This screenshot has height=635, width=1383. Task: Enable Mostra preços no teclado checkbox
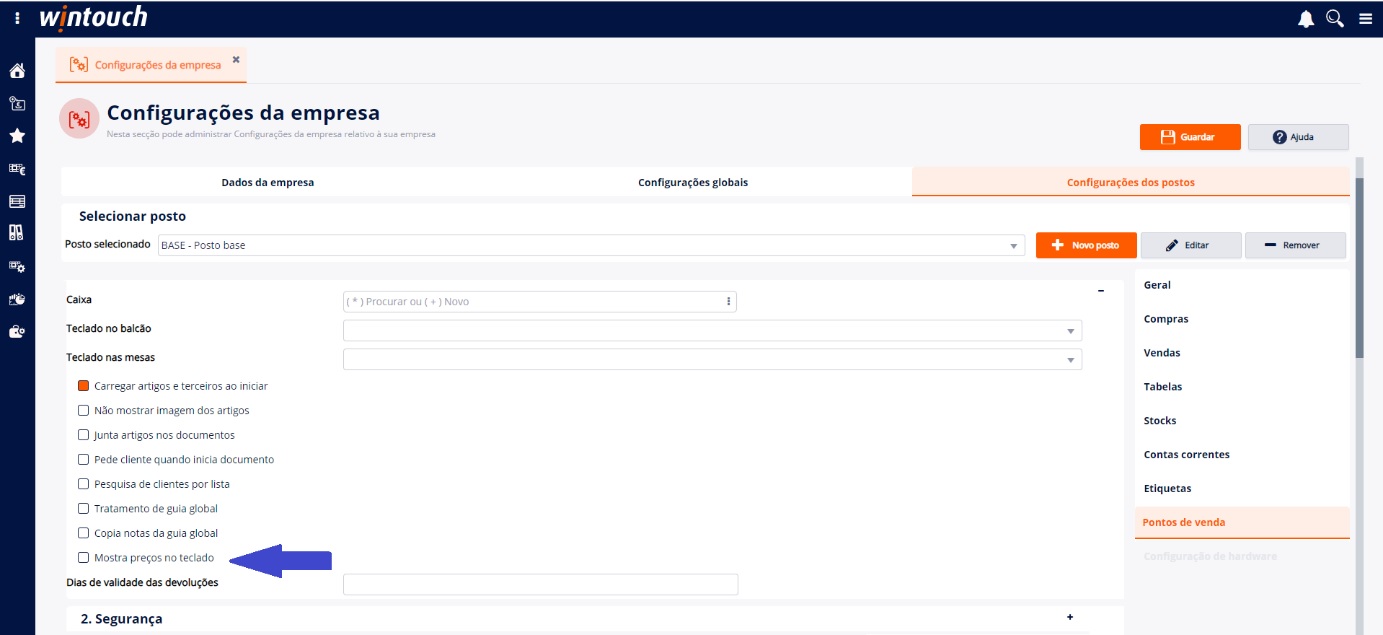pos(84,558)
